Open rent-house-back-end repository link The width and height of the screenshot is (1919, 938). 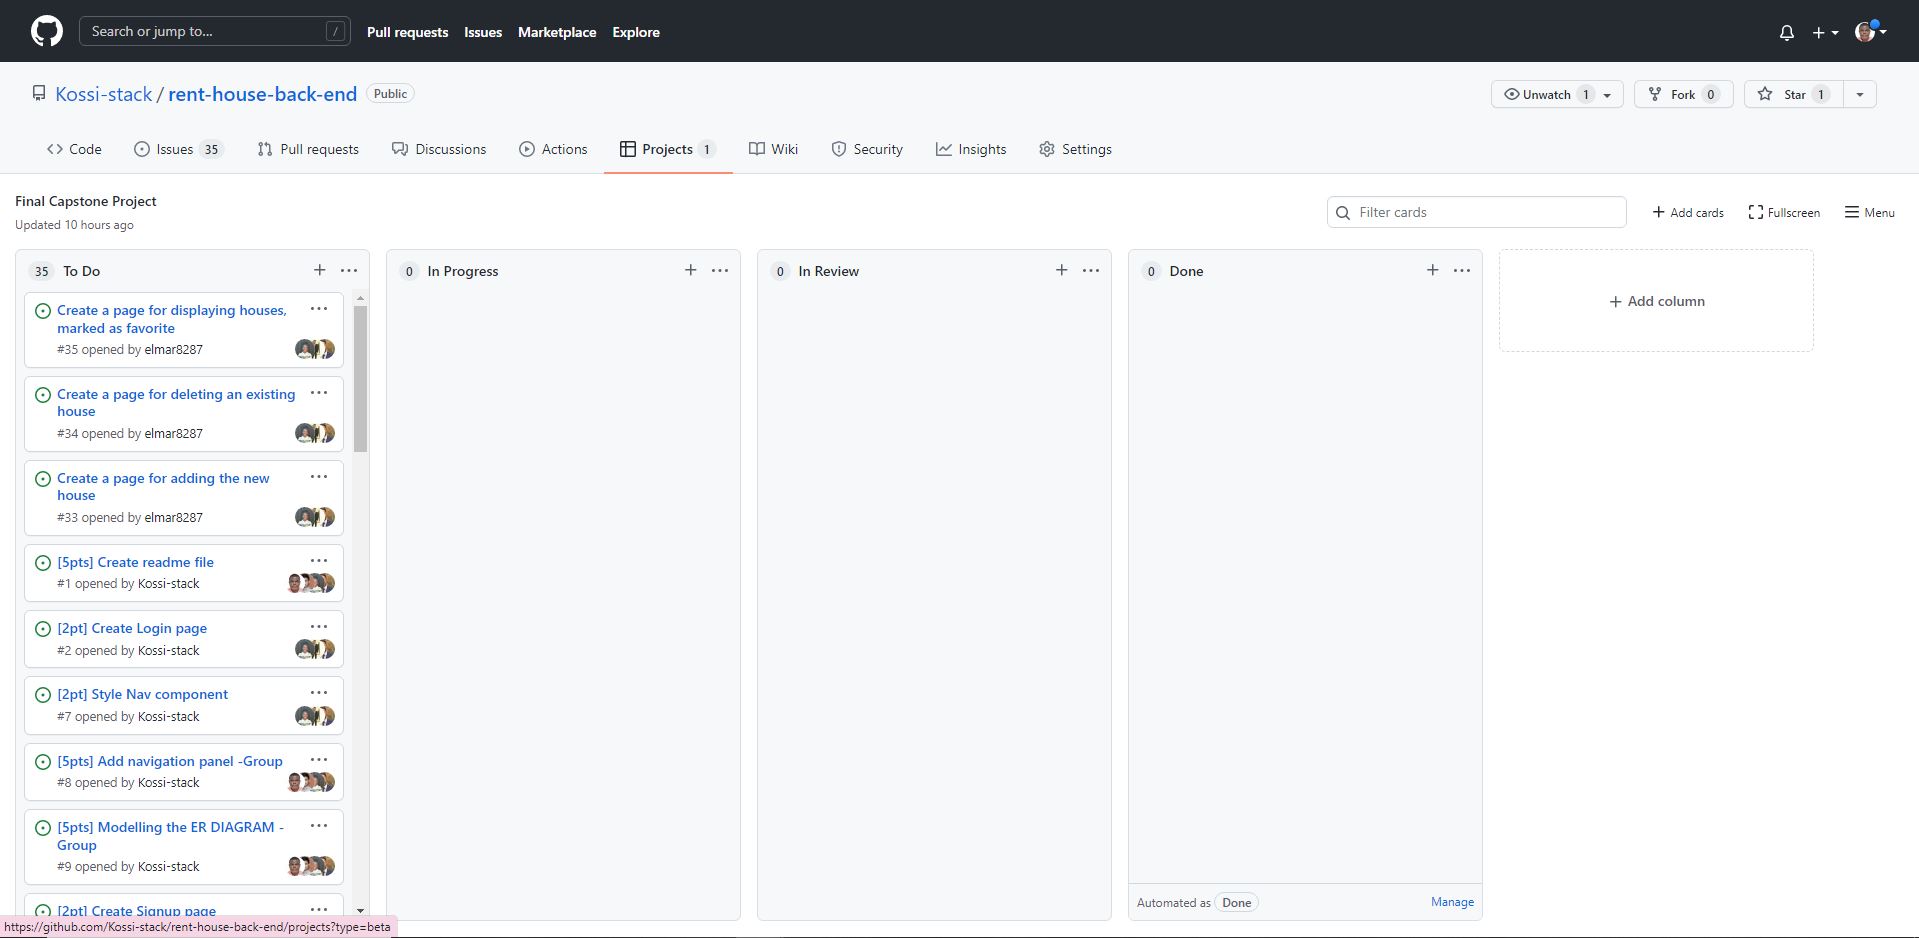coord(262,94)
